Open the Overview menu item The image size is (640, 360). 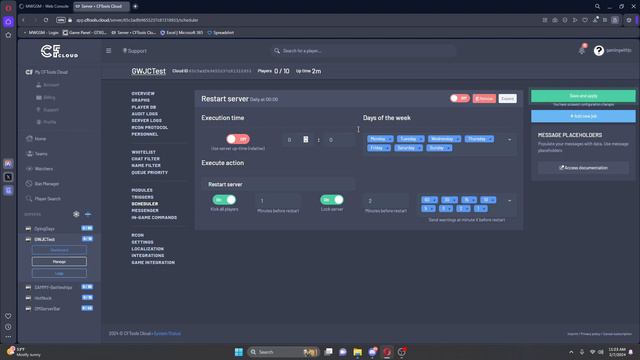point(143,93)
